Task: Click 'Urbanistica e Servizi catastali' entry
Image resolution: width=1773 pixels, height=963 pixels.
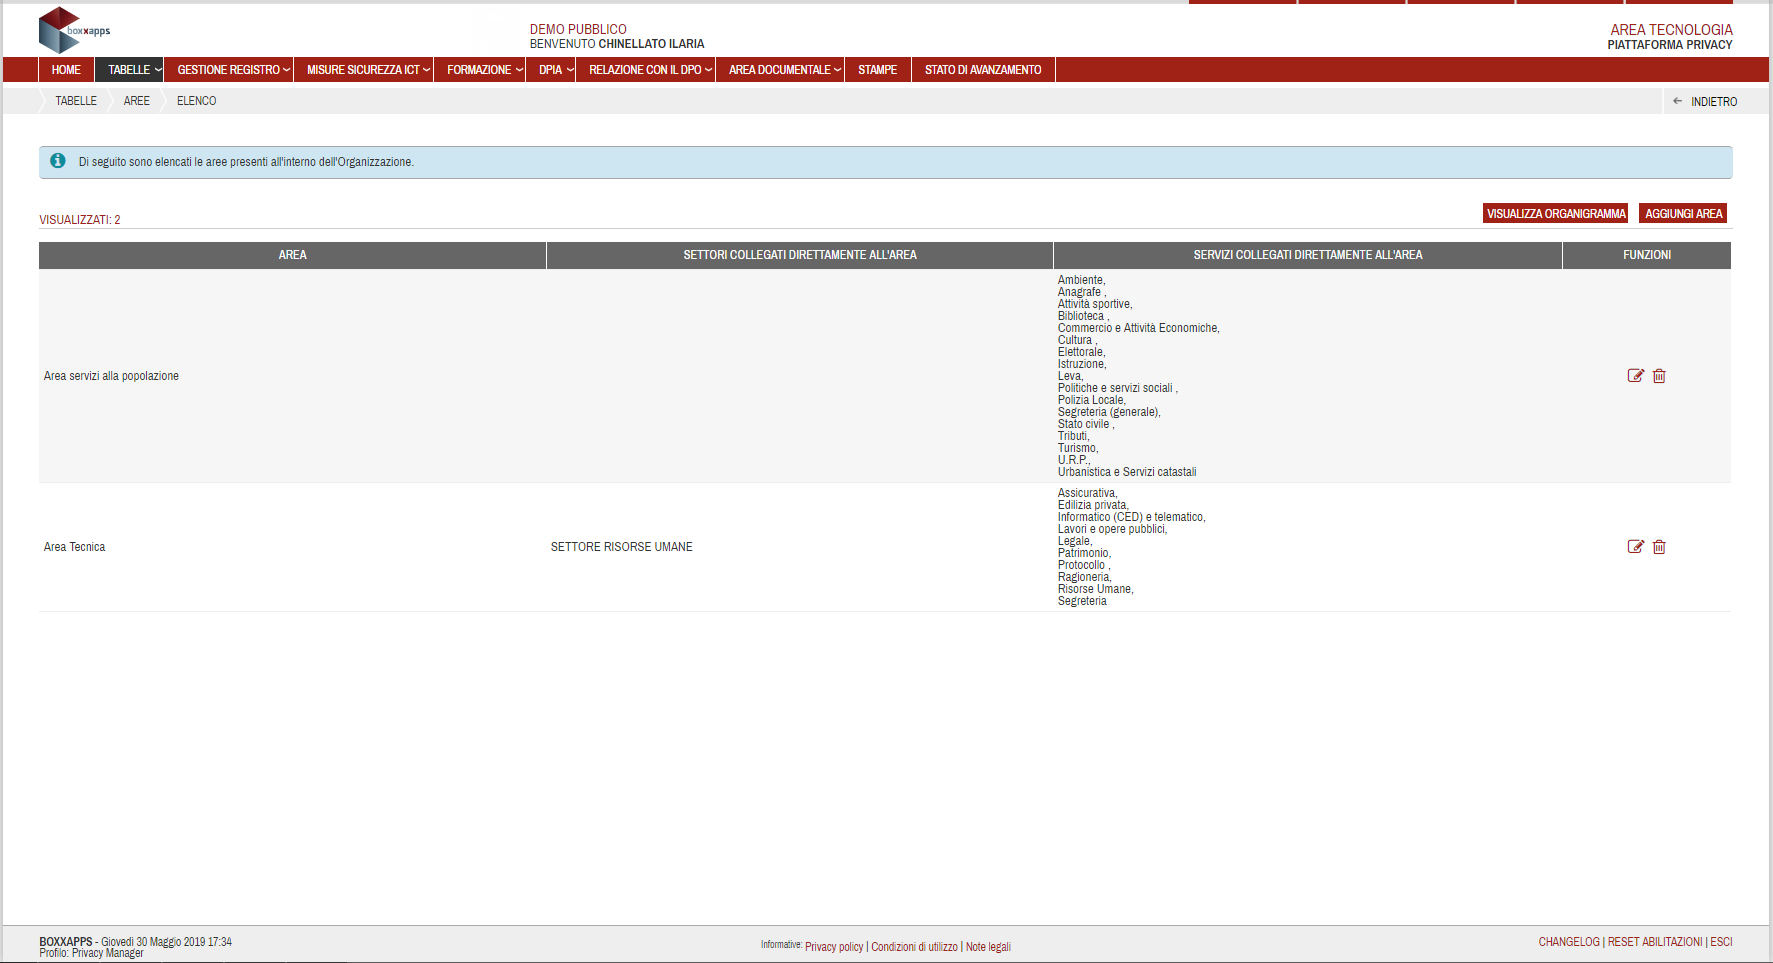Action: click(1127, 472)
